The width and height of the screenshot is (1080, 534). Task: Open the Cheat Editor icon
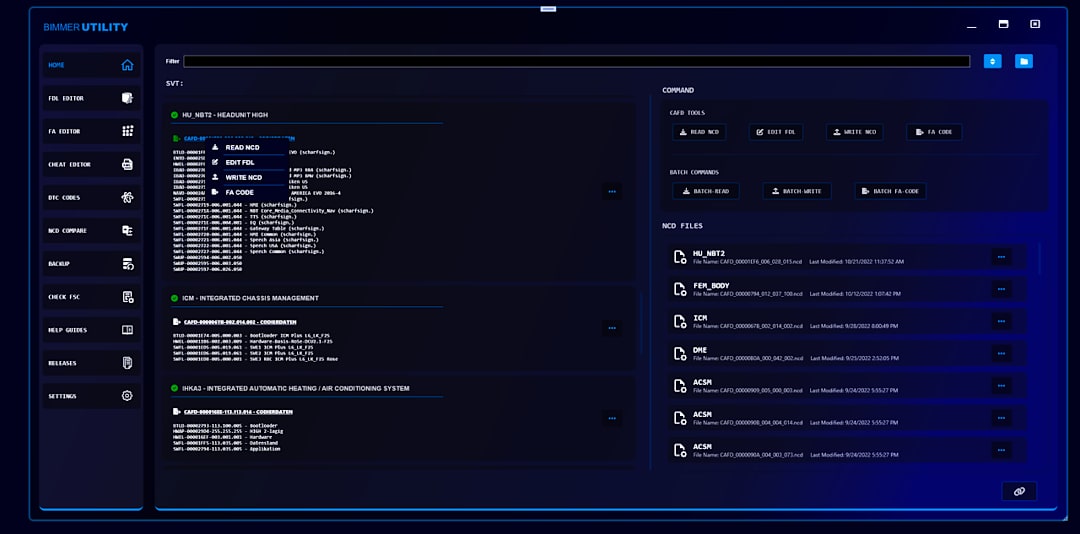pos(127,164)
